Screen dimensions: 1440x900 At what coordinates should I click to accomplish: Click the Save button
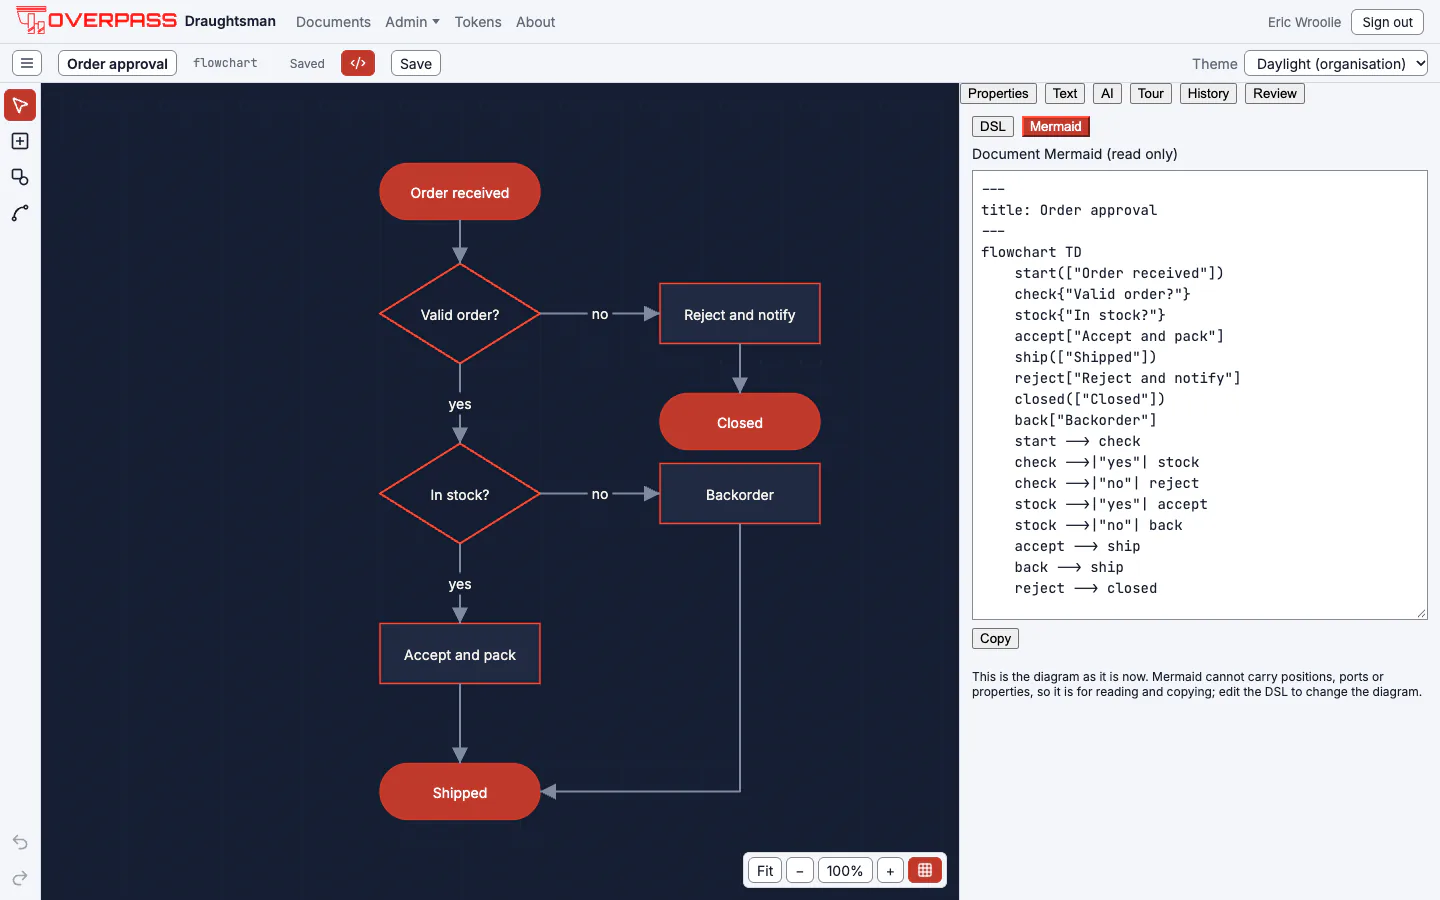416,63
